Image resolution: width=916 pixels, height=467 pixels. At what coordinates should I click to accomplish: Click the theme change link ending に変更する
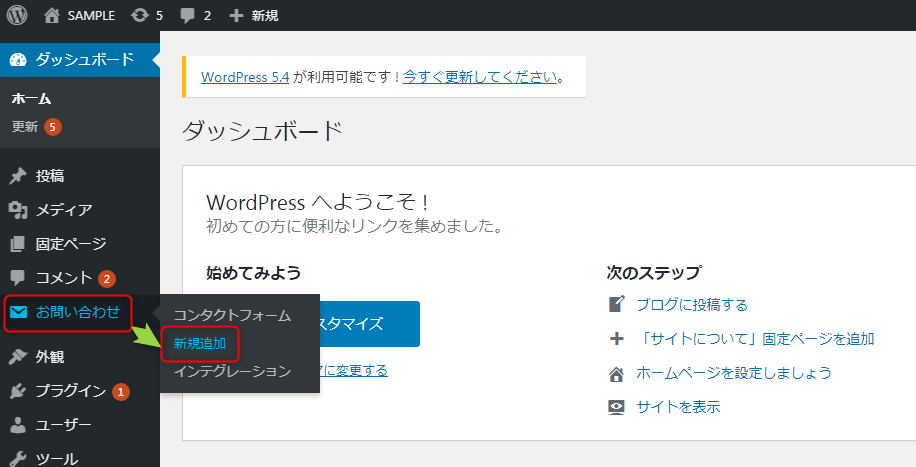pos(354,371)
